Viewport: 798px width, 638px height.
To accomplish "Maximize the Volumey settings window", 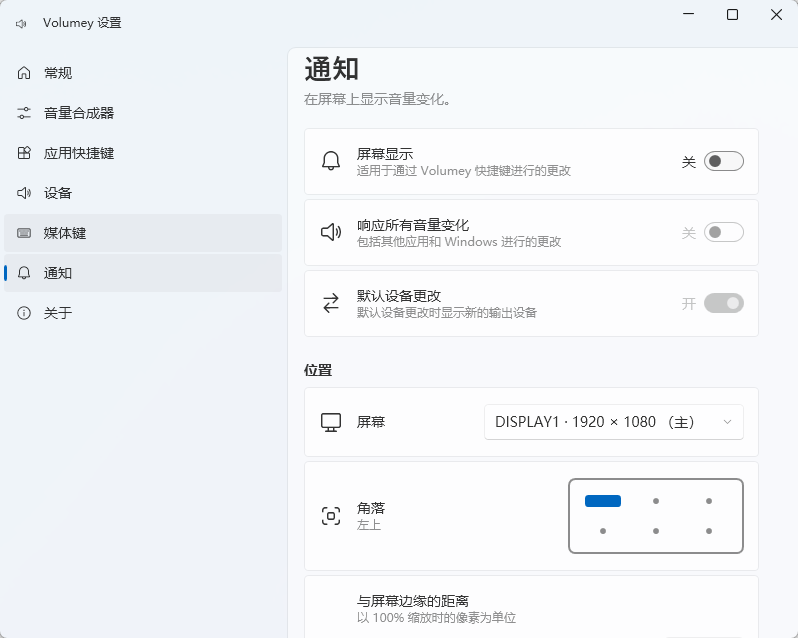I will 732,14.
